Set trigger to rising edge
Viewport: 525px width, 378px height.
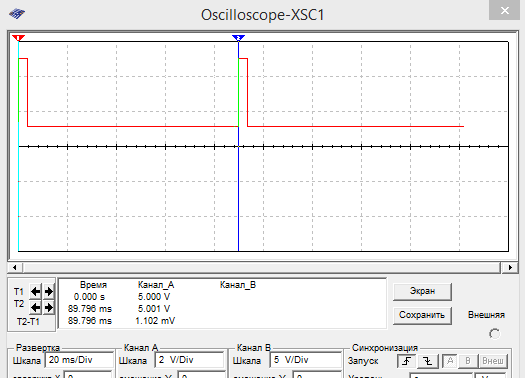pos(406,361)
